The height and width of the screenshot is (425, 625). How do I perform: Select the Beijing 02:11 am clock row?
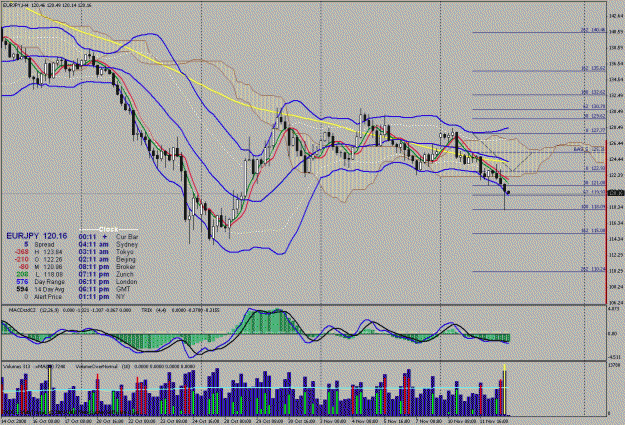107,260
